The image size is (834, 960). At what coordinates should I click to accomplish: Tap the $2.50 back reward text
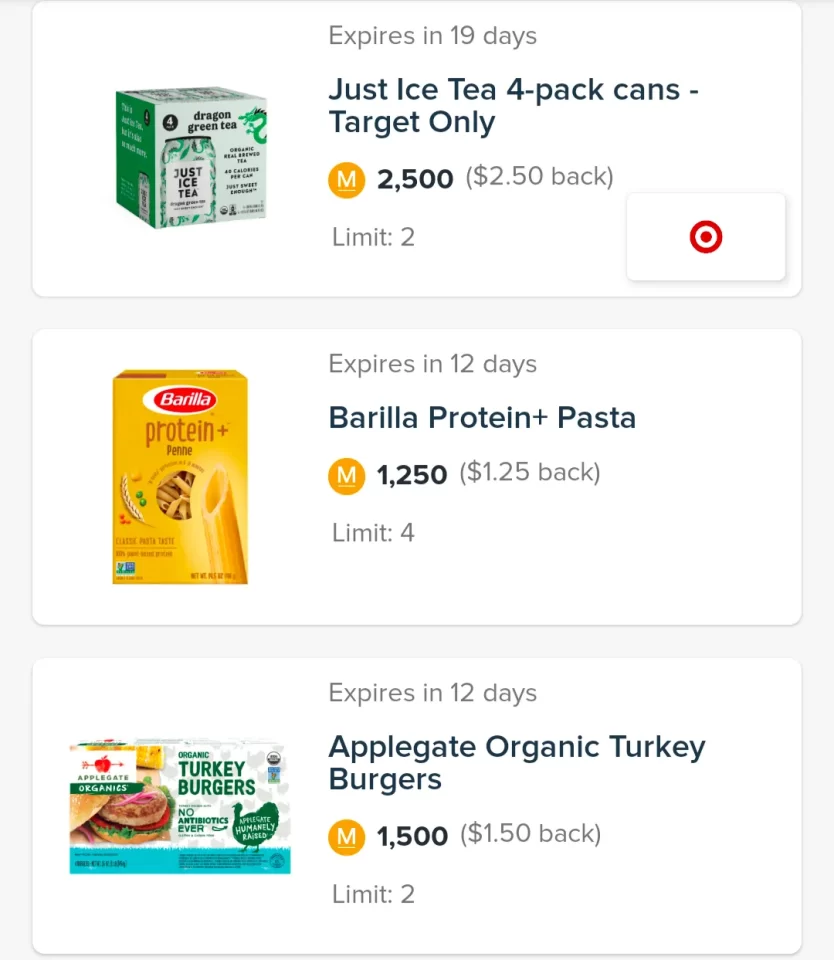539,177
